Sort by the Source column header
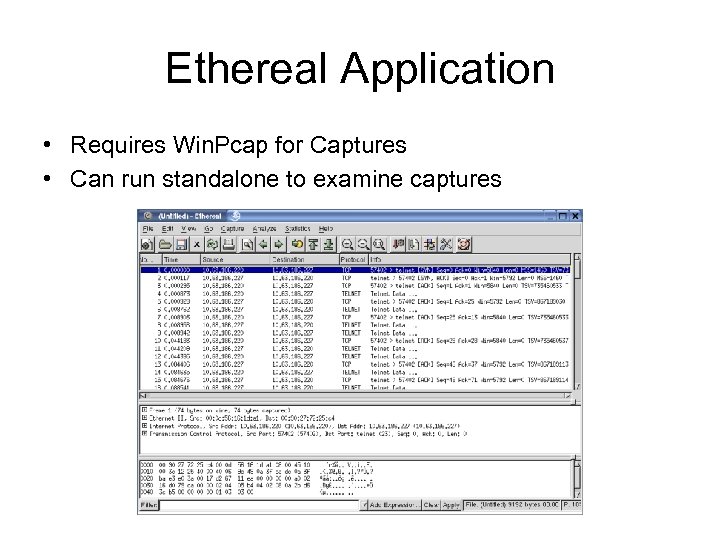The image size is (720, 540). coord(235,259)
